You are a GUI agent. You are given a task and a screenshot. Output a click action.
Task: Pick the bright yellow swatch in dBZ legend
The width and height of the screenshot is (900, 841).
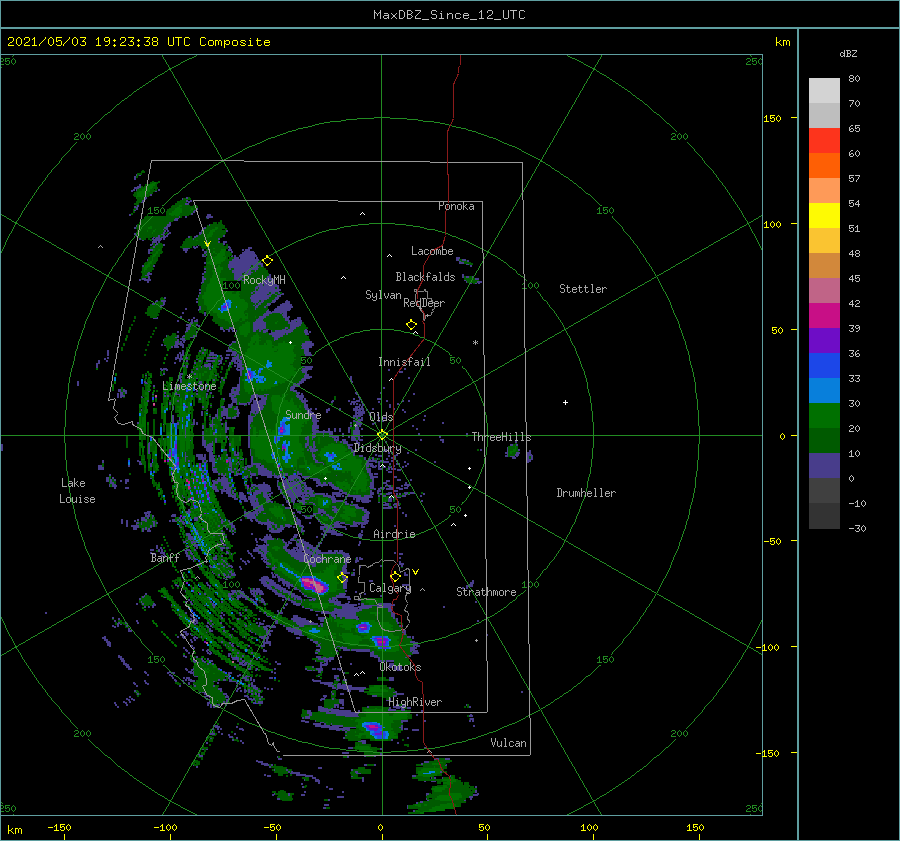pos(824,215)
